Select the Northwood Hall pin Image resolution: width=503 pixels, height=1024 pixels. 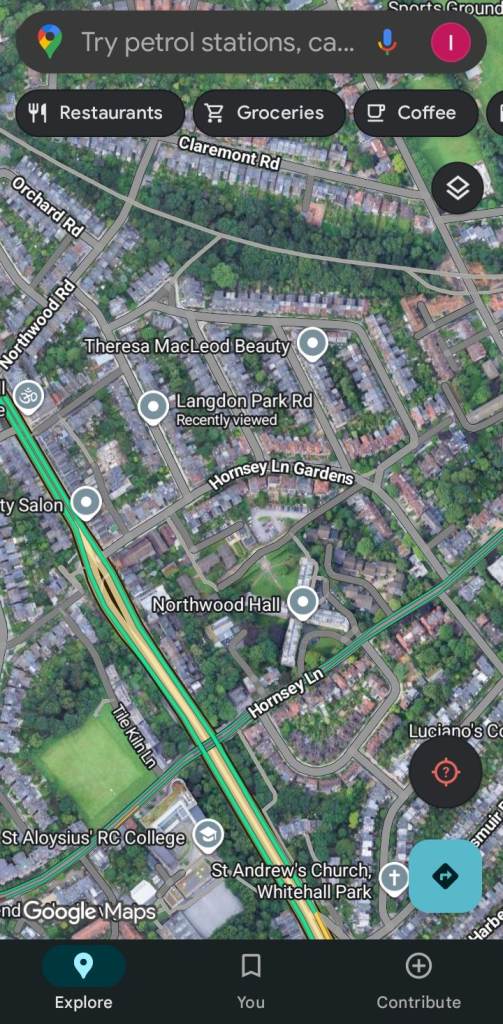click(x=302, y=603)
